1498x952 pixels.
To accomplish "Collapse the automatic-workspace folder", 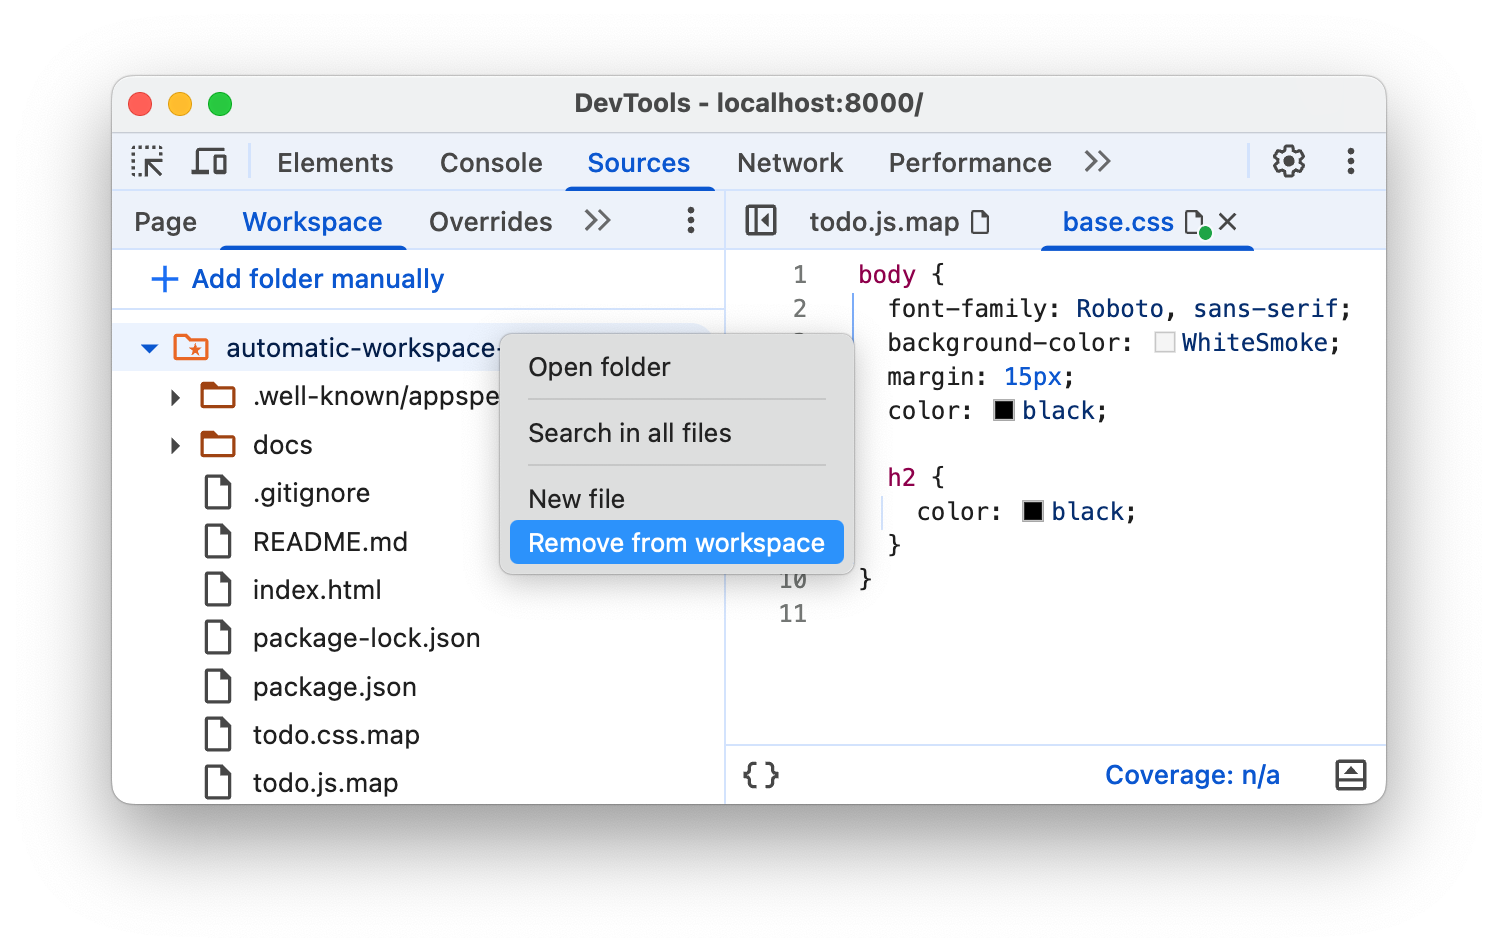I will pos(148,348).
